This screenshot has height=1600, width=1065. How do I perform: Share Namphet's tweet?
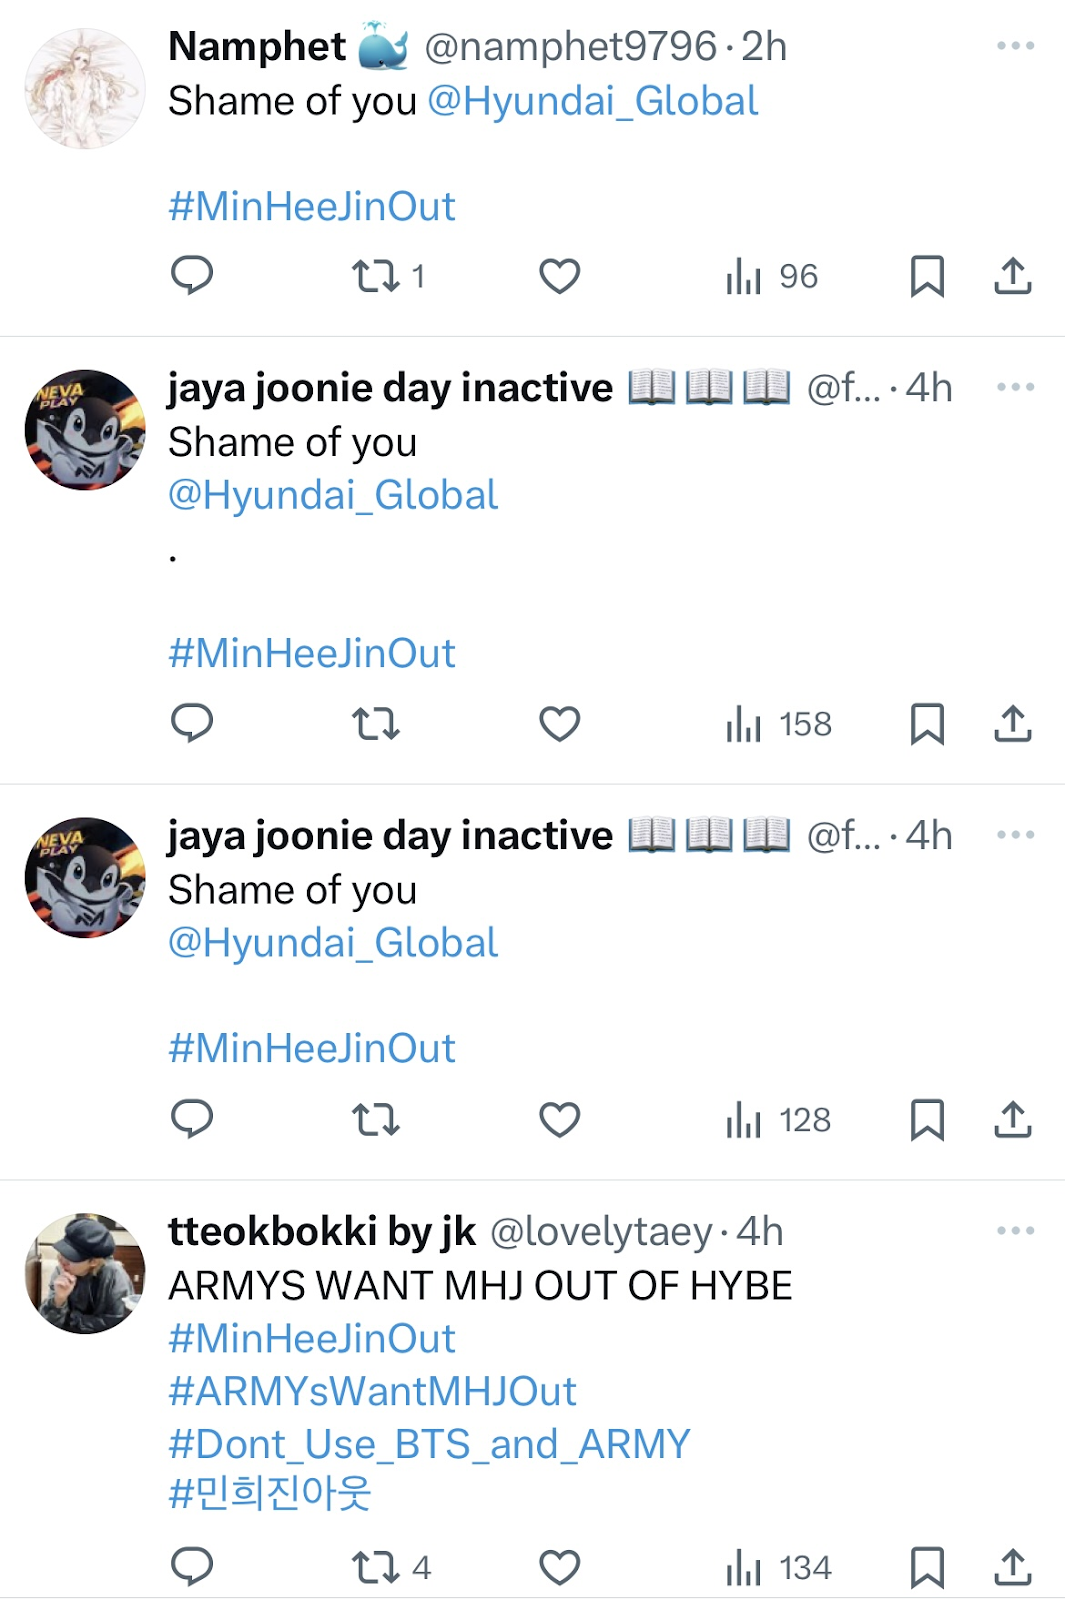coord(1012,275)
